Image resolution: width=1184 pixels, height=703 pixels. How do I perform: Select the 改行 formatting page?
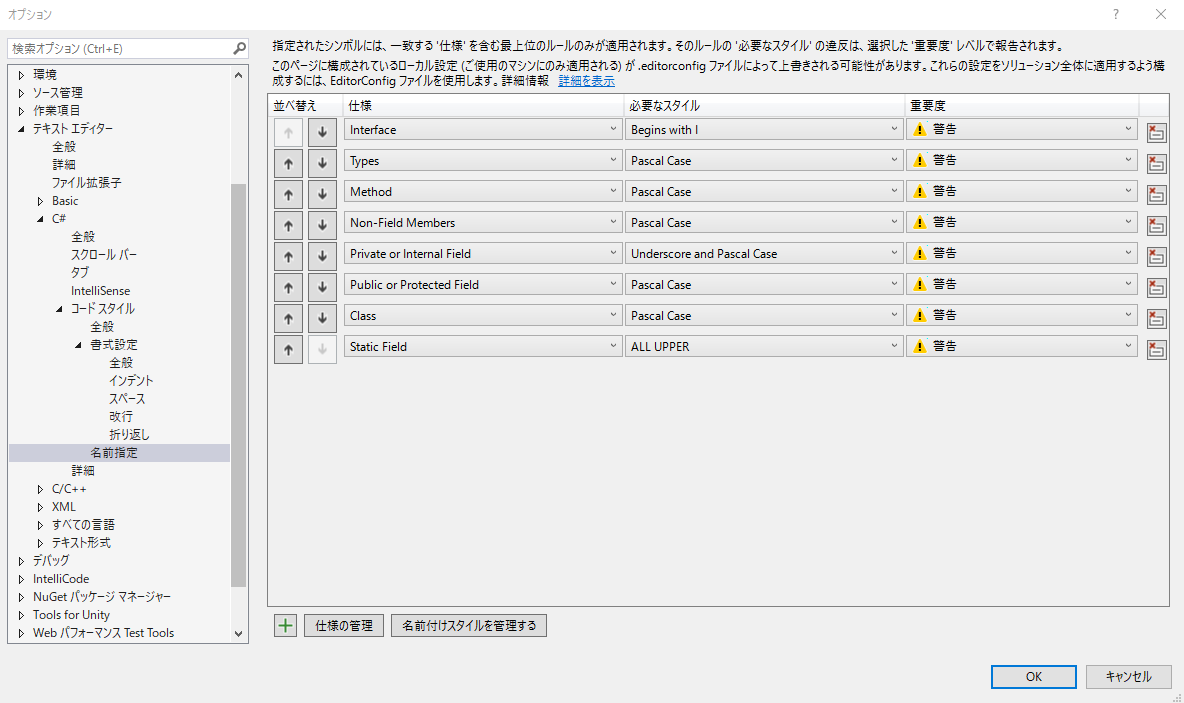point(121,417)
